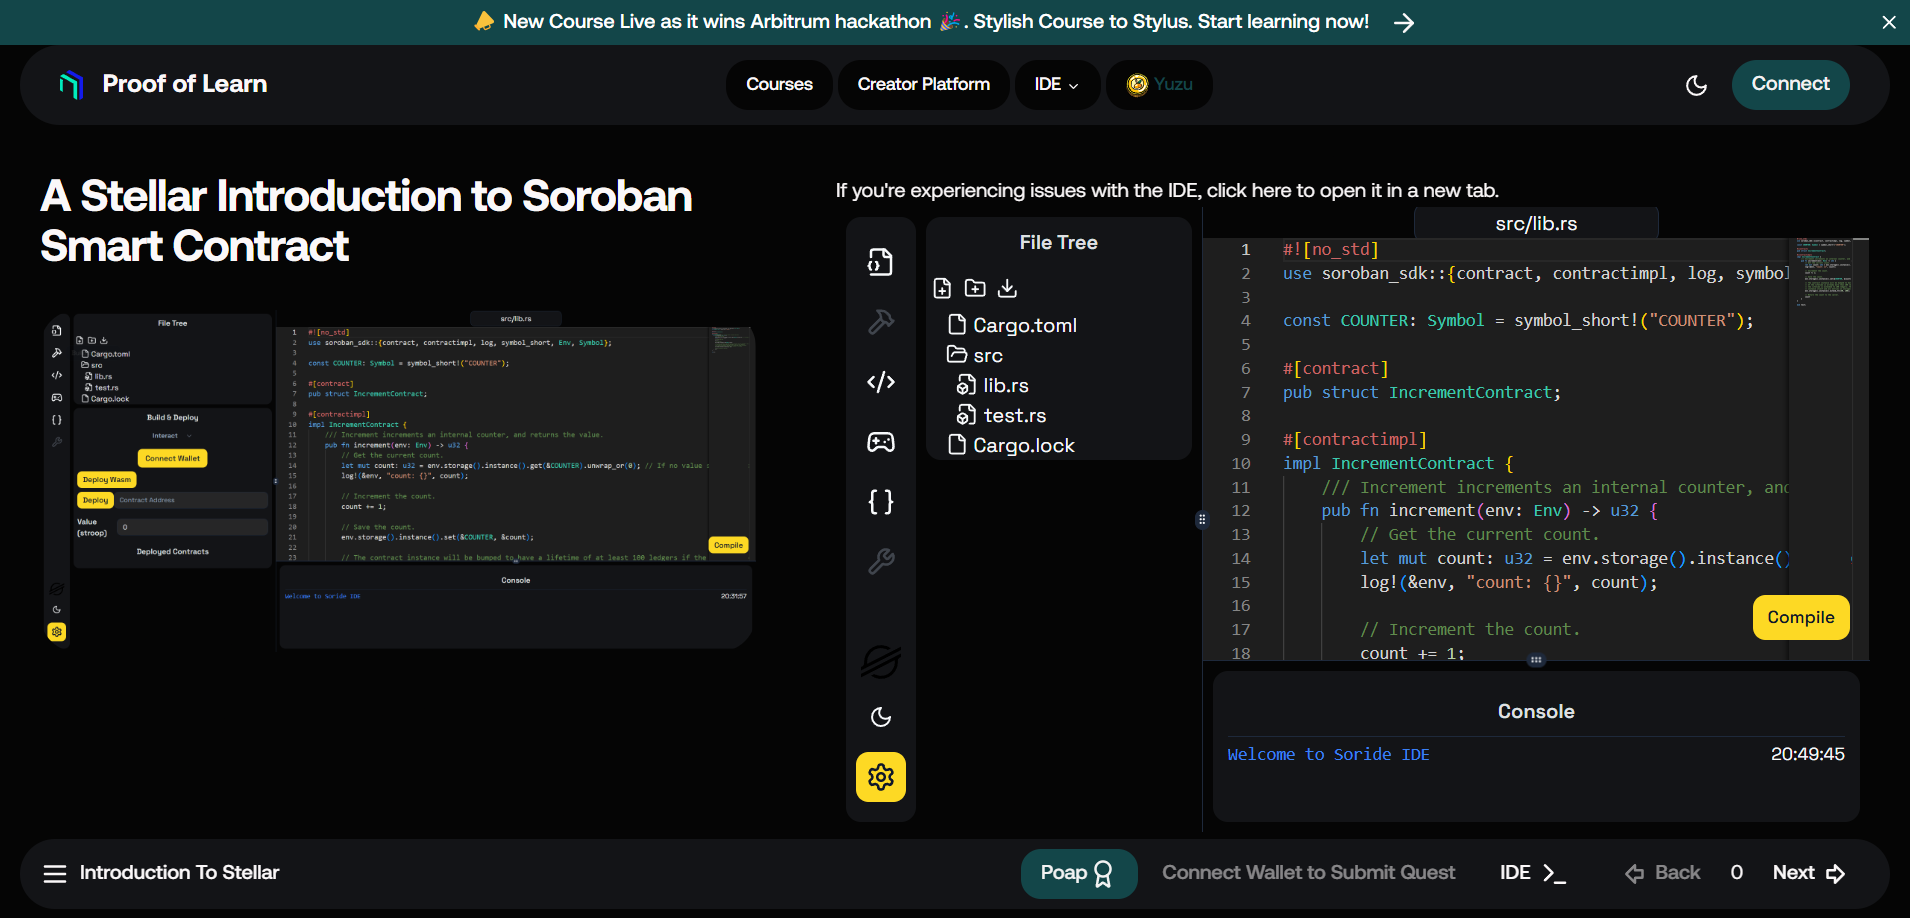Click the curly braces sidebar icon

(880, 501)
